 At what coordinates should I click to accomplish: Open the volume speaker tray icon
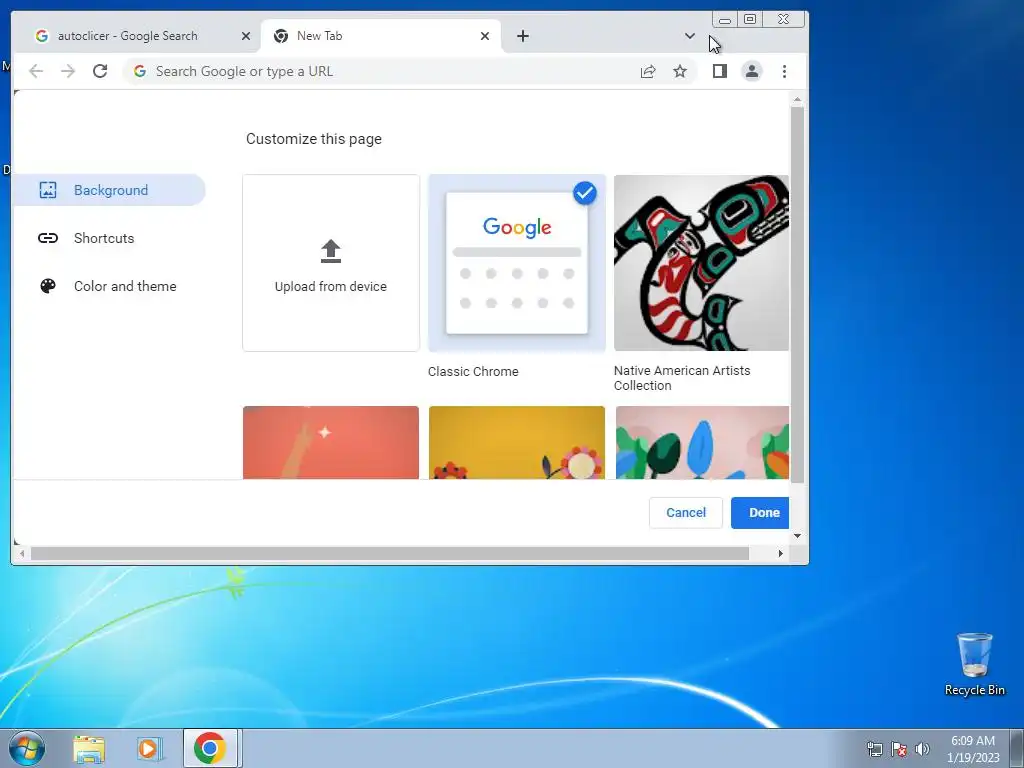tap(922, 749)
